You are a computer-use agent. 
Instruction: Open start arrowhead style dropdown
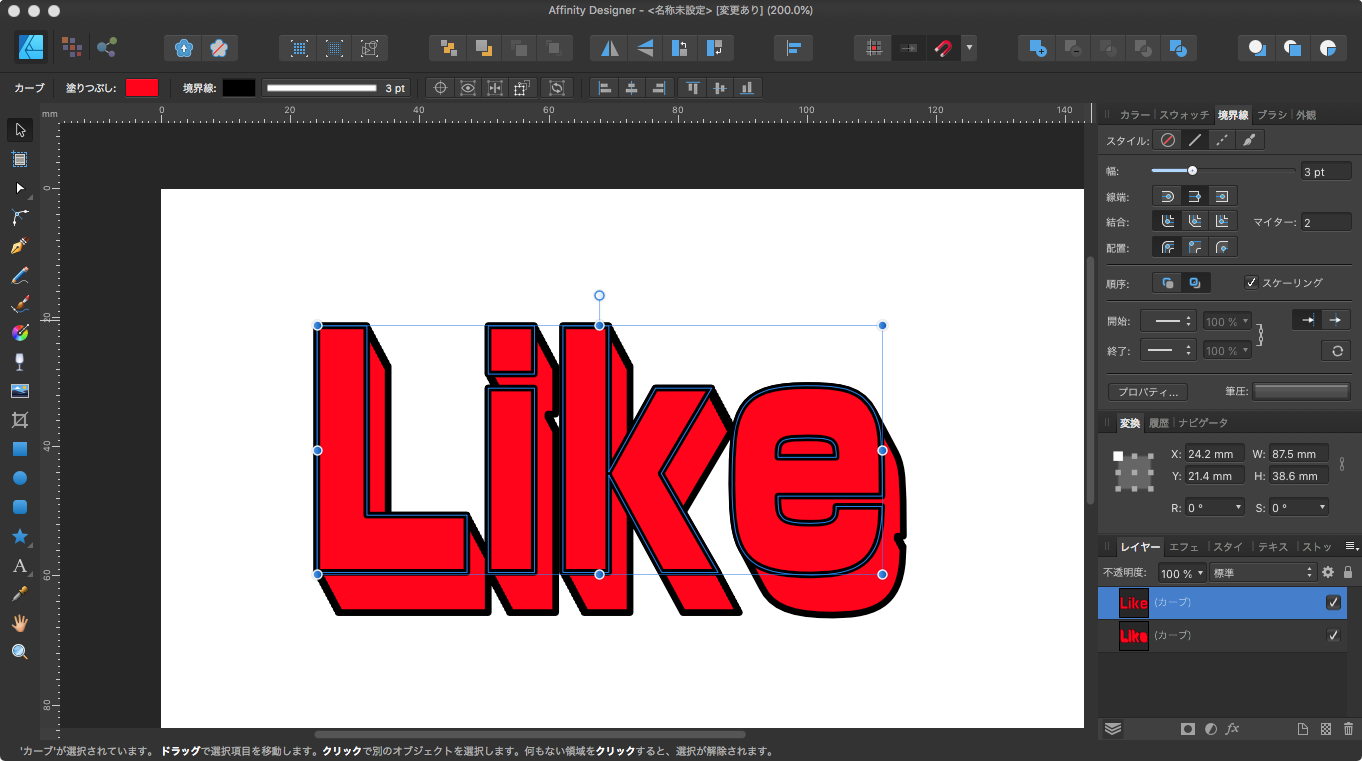[1168, 322]
